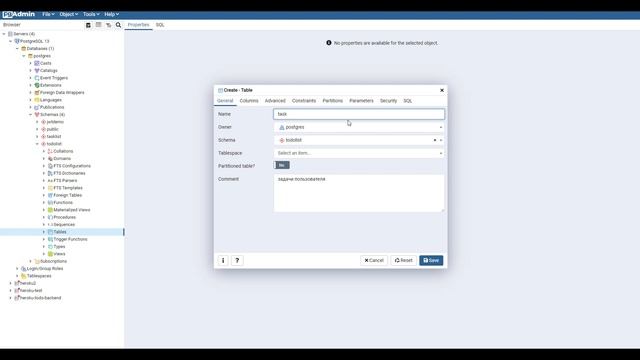Viewport: 640px width, 360px height.
Task: Select the Types tree item
Action: pos(59,247)
